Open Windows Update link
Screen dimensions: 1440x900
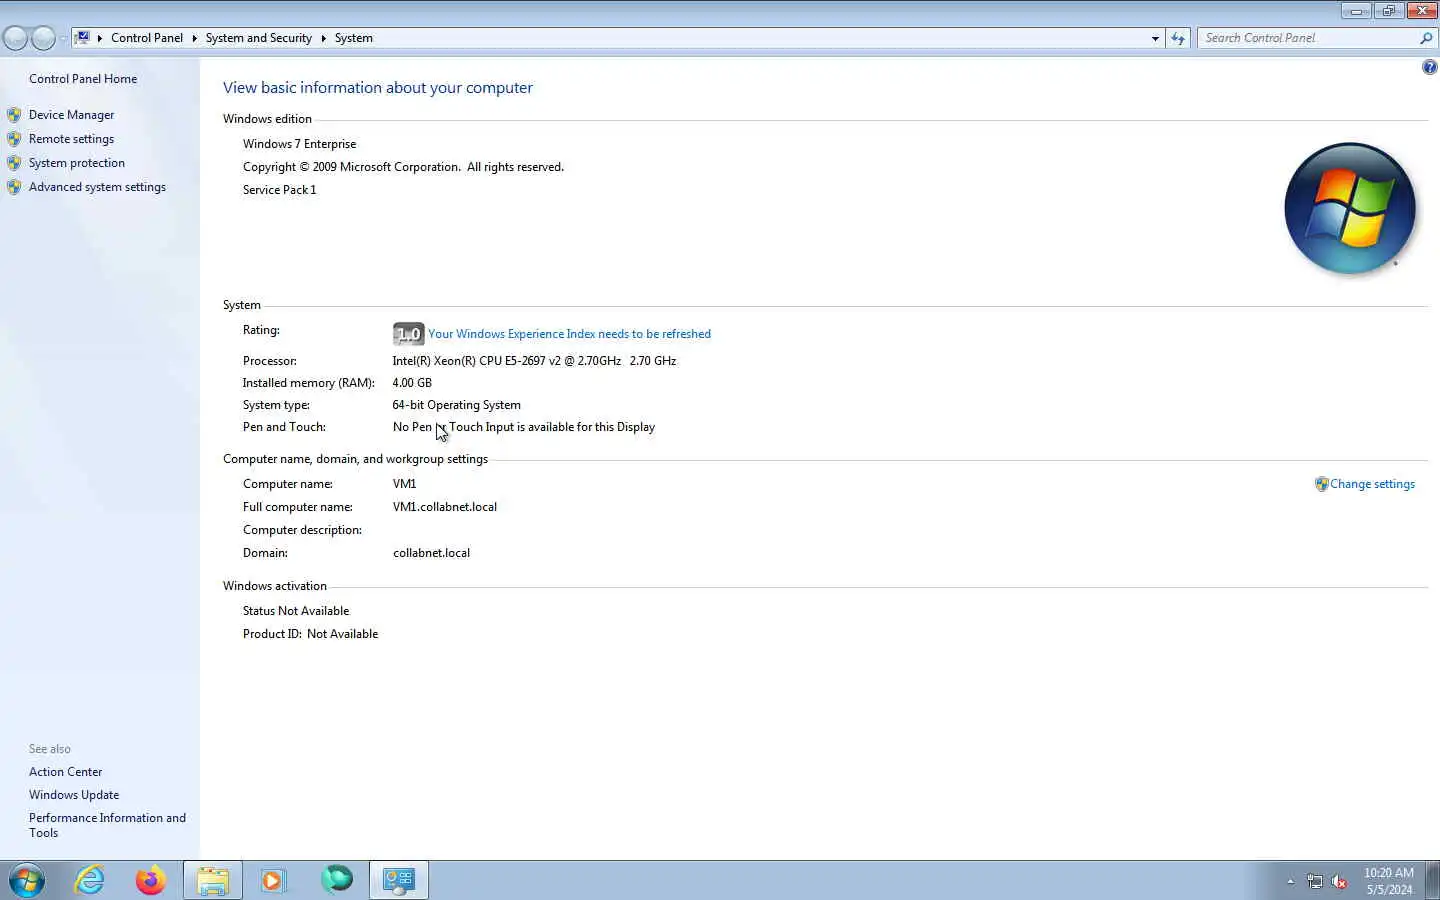click(x=74, y=795)
